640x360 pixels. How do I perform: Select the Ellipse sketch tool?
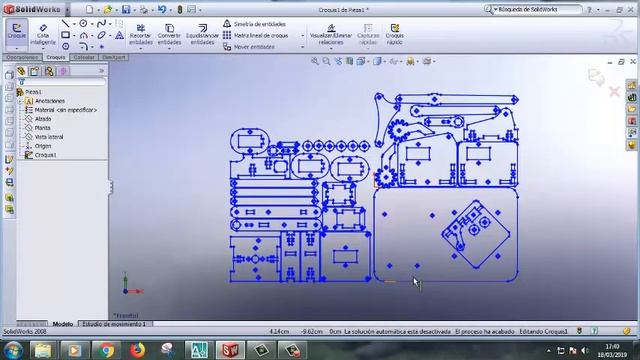click(101, 36)
